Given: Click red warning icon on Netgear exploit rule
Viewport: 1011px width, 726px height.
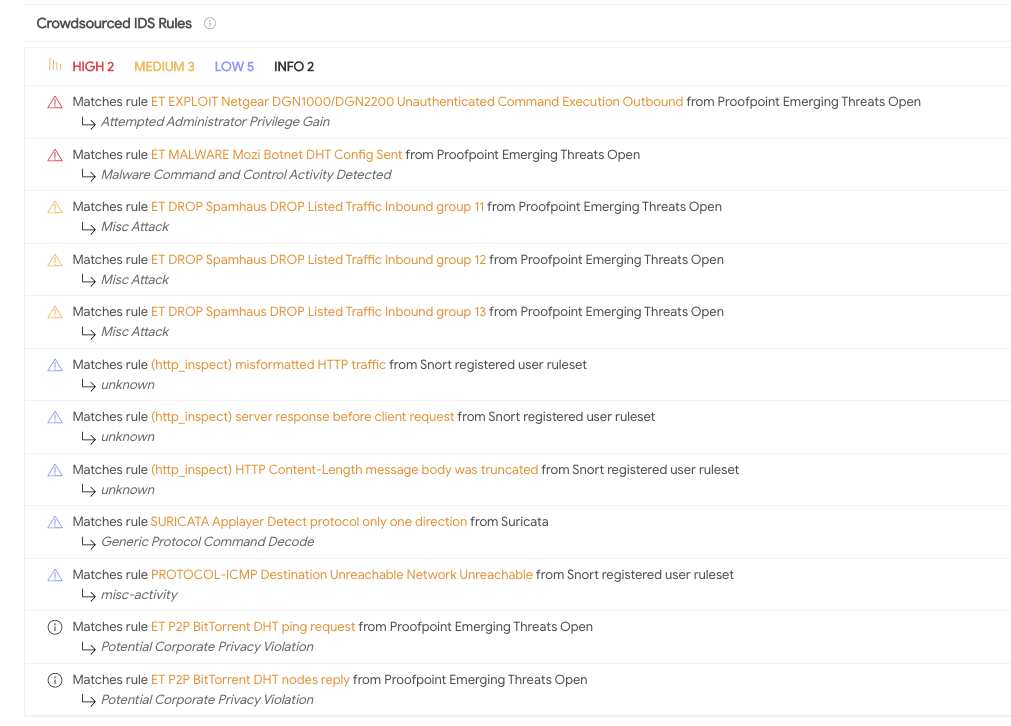Looking at the screenshot, I should pyautogui.click(x=55, y=102).
